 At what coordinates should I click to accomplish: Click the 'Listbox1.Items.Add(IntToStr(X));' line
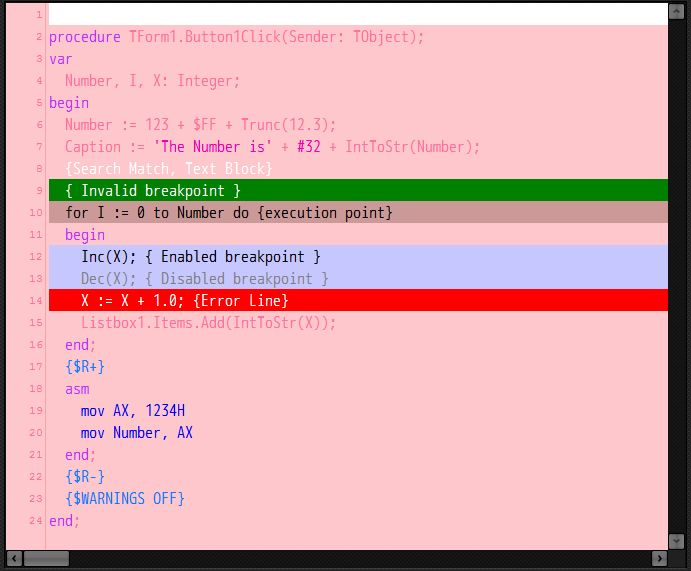tap(208, 323)
